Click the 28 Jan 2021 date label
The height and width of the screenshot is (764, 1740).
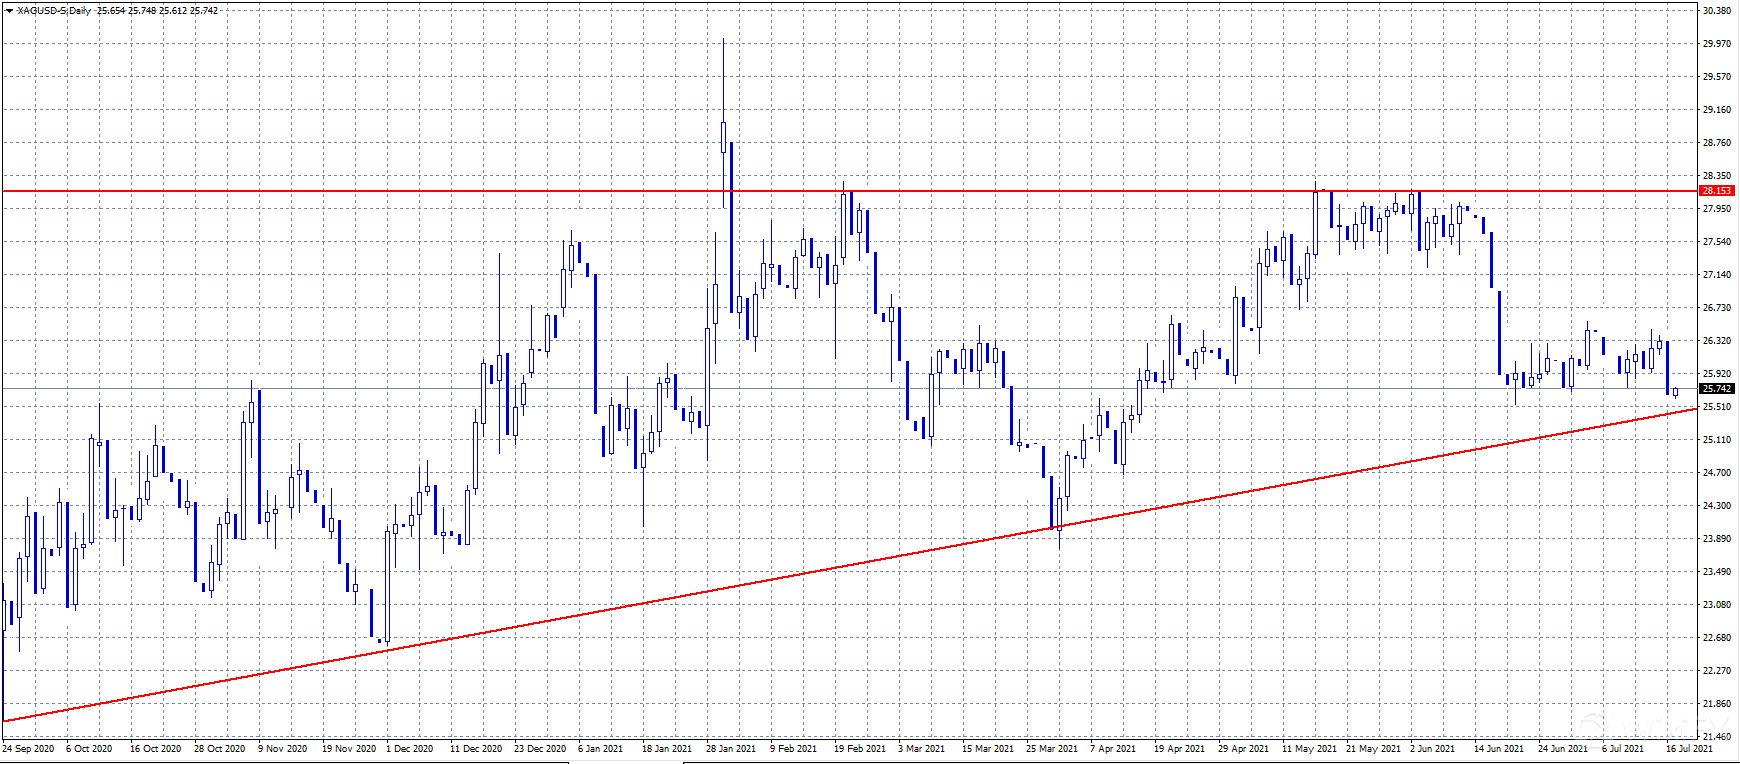732,748
